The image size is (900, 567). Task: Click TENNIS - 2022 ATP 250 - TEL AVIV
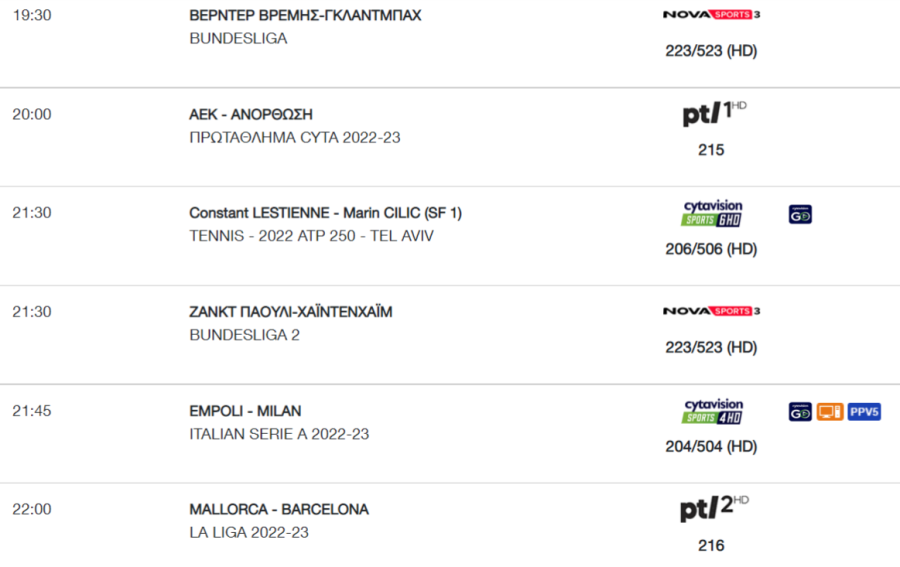coord(312,236)
